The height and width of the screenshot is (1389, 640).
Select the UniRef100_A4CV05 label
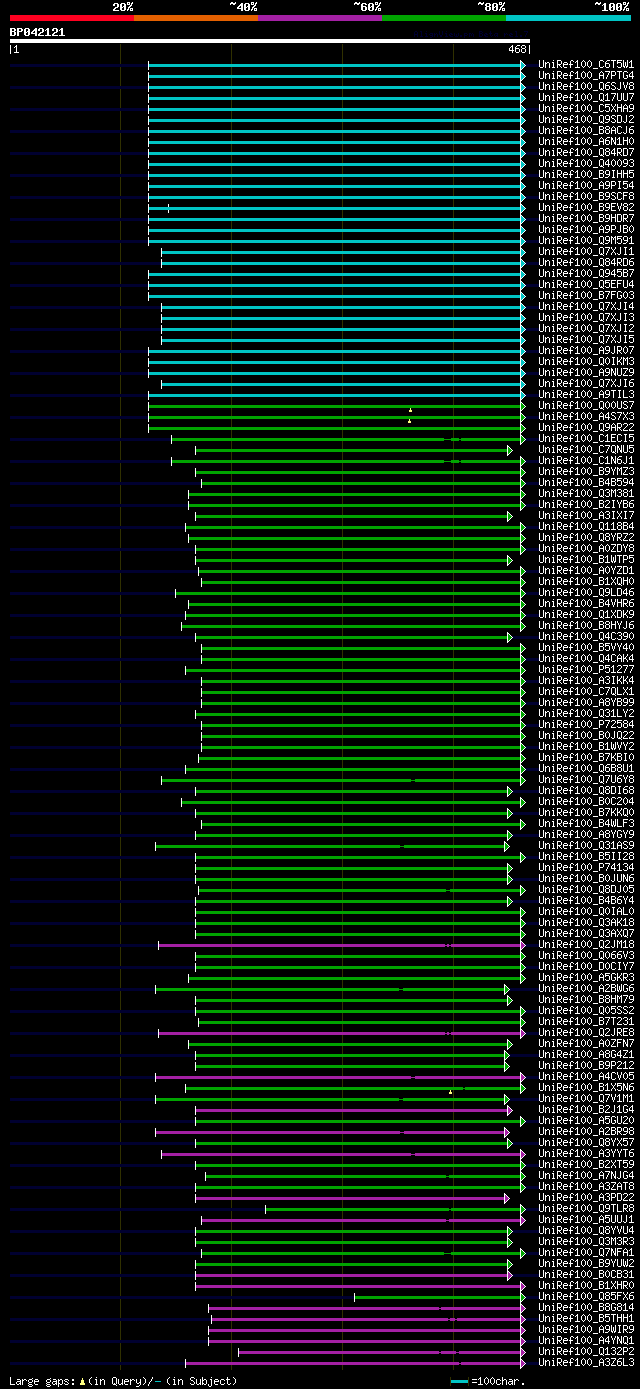(x=586, y=1076)
